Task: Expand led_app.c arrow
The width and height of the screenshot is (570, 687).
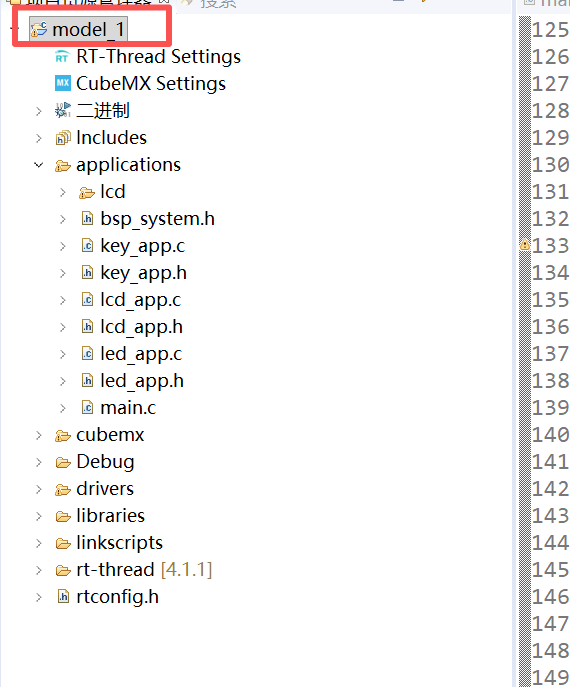Action: coord(63,354)
